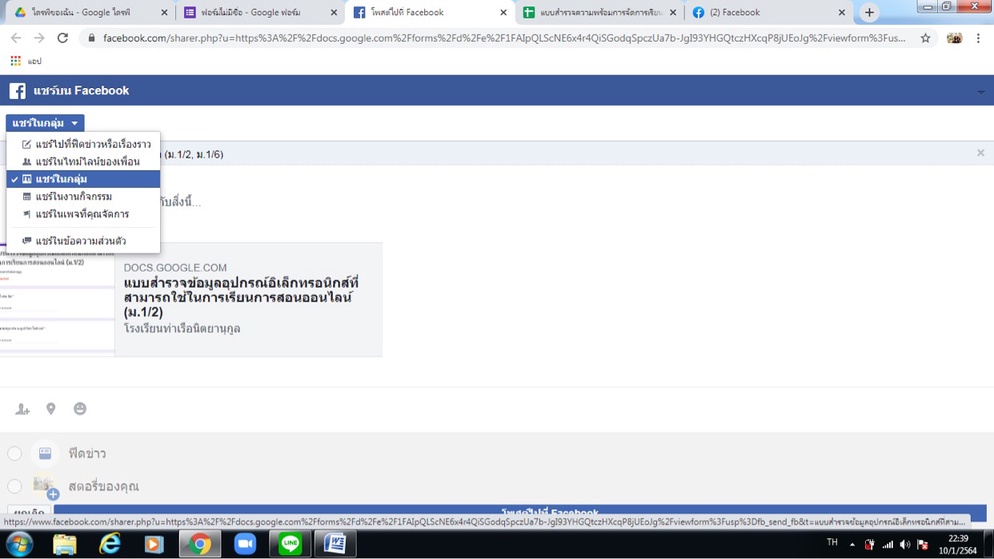Click the 'ยกเลิก' cancel button

click(29, 511)
